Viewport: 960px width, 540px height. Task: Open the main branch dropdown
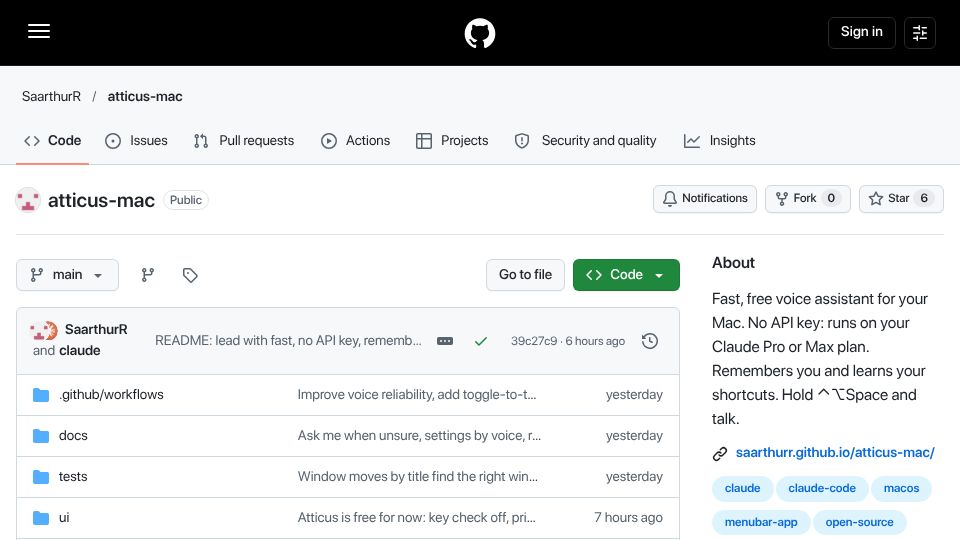[67, 275]
